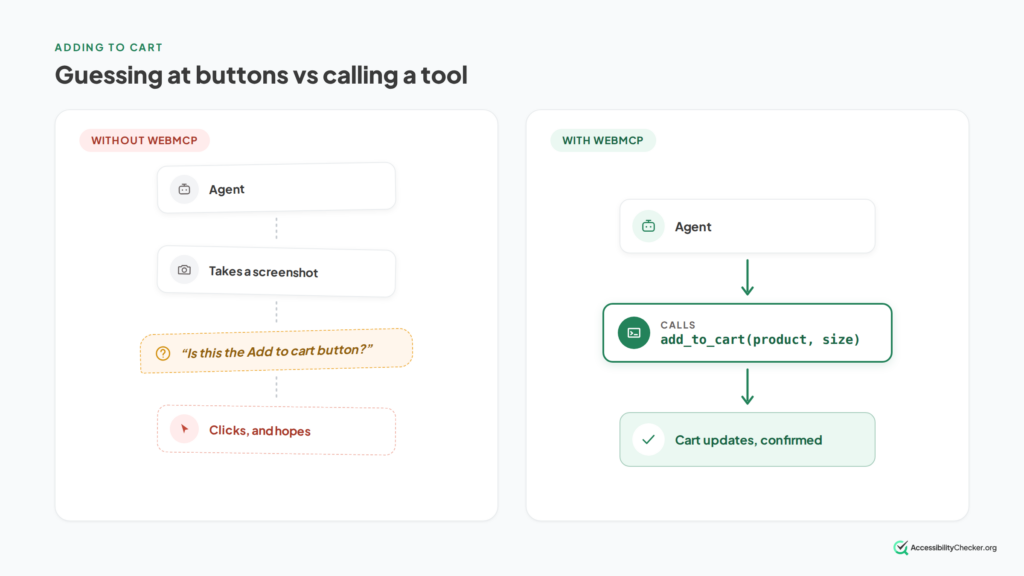Click the 'Clicks, and hopes' text
Screen dimensions: 1024x576
pos(260,430)
